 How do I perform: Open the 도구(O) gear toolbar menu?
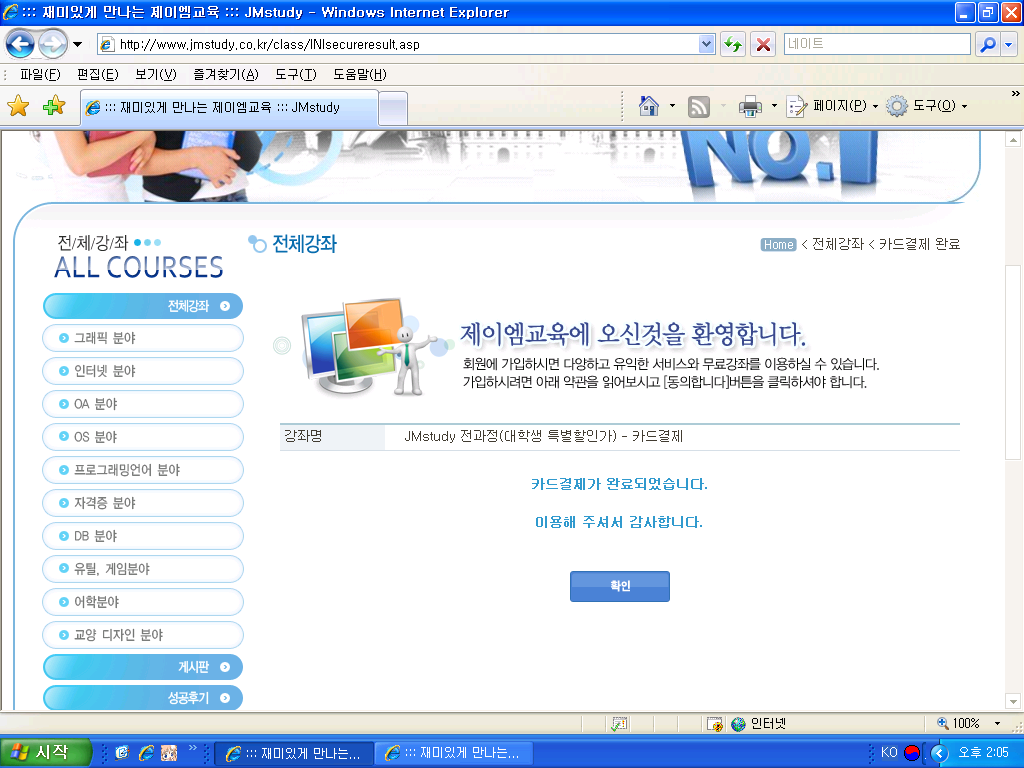pos(927,106)
